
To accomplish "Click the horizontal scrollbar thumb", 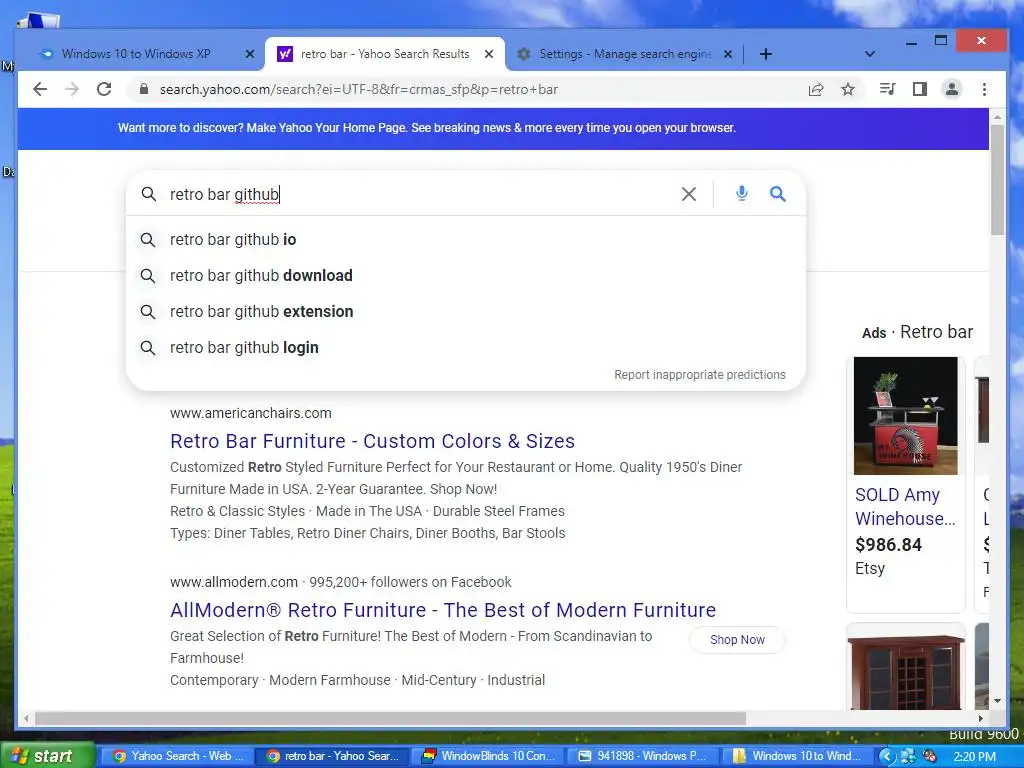I will (391, 718).
